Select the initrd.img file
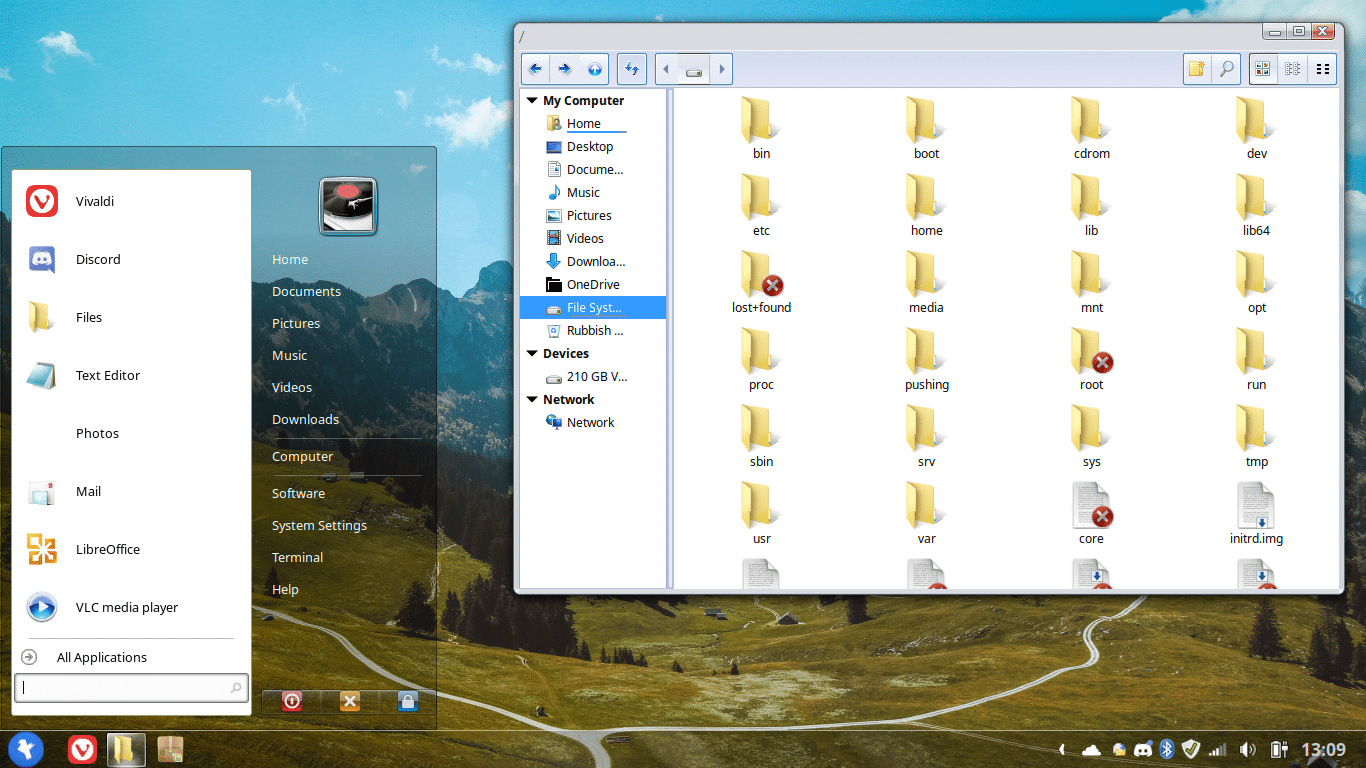 coord(1256,513)
